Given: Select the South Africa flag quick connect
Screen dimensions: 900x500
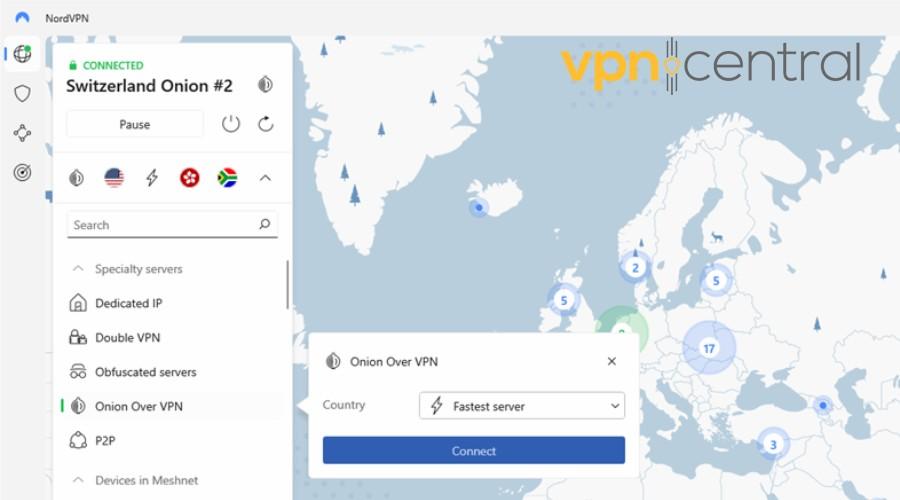Looking at the screenshot, I should point(227,178).
